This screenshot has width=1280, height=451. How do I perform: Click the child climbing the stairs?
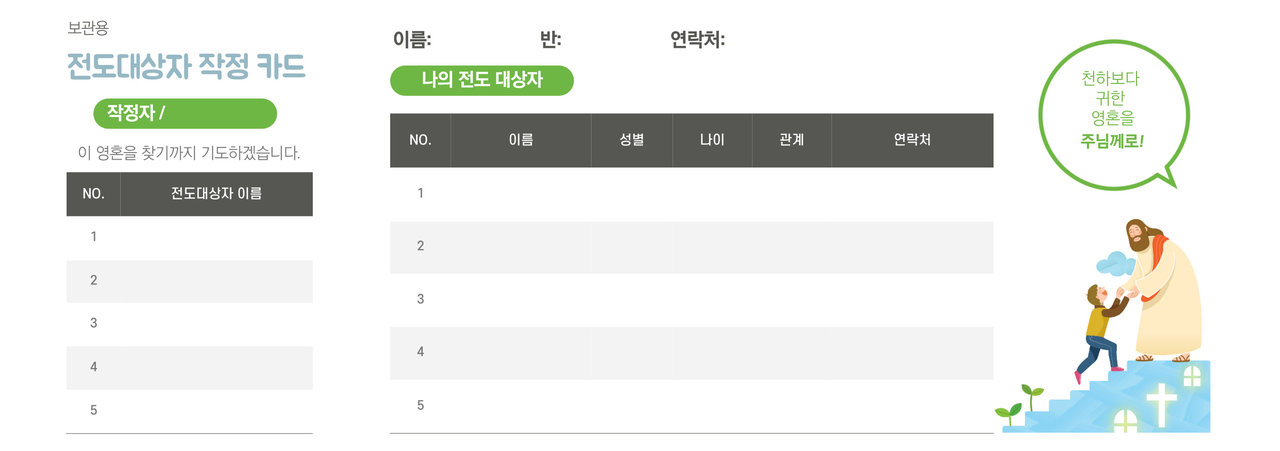pyautogui.click(x=1097, y=330)
